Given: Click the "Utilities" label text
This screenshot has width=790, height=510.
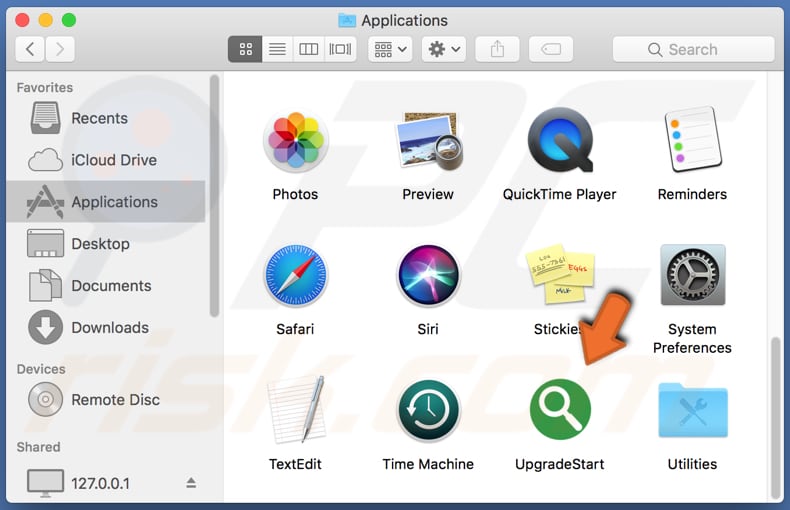Looking at the screenshot, I should click(692, 464).
